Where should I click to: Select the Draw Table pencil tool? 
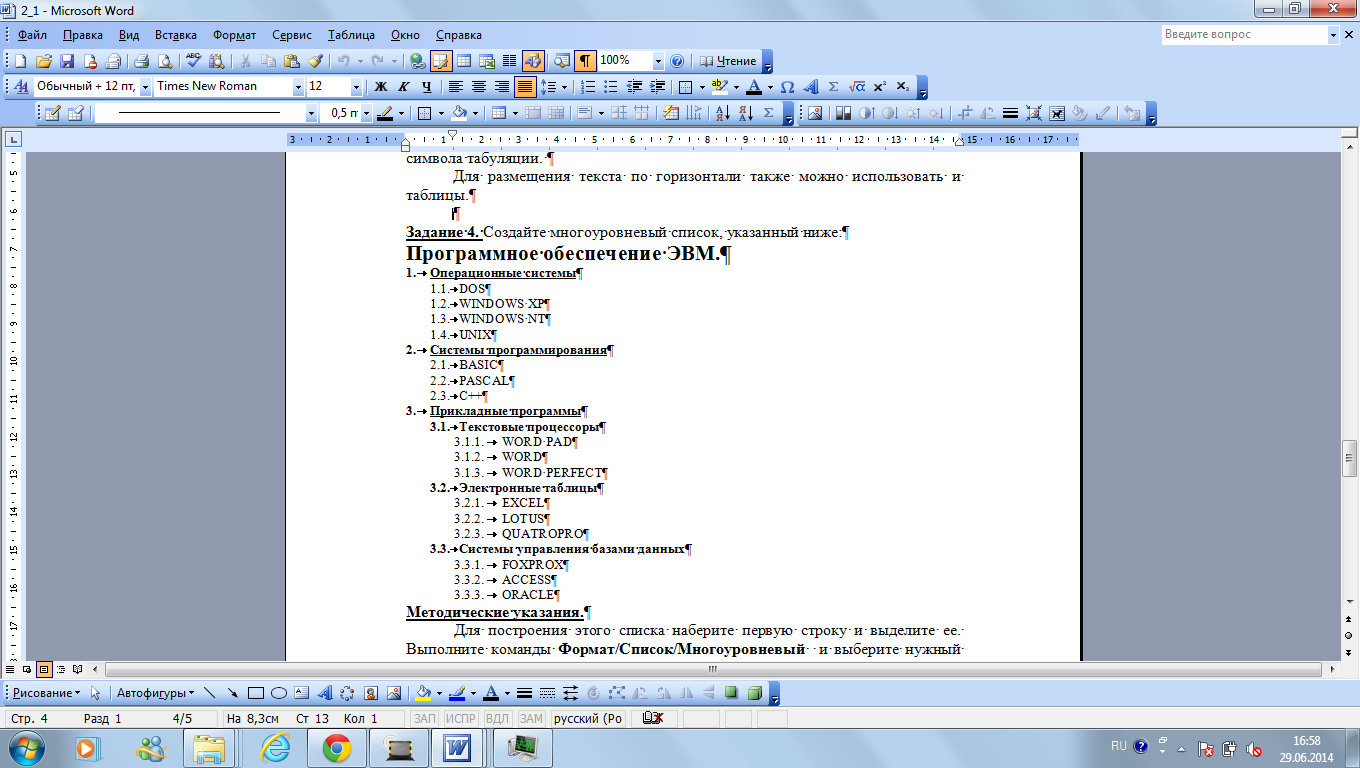(52, 113)
